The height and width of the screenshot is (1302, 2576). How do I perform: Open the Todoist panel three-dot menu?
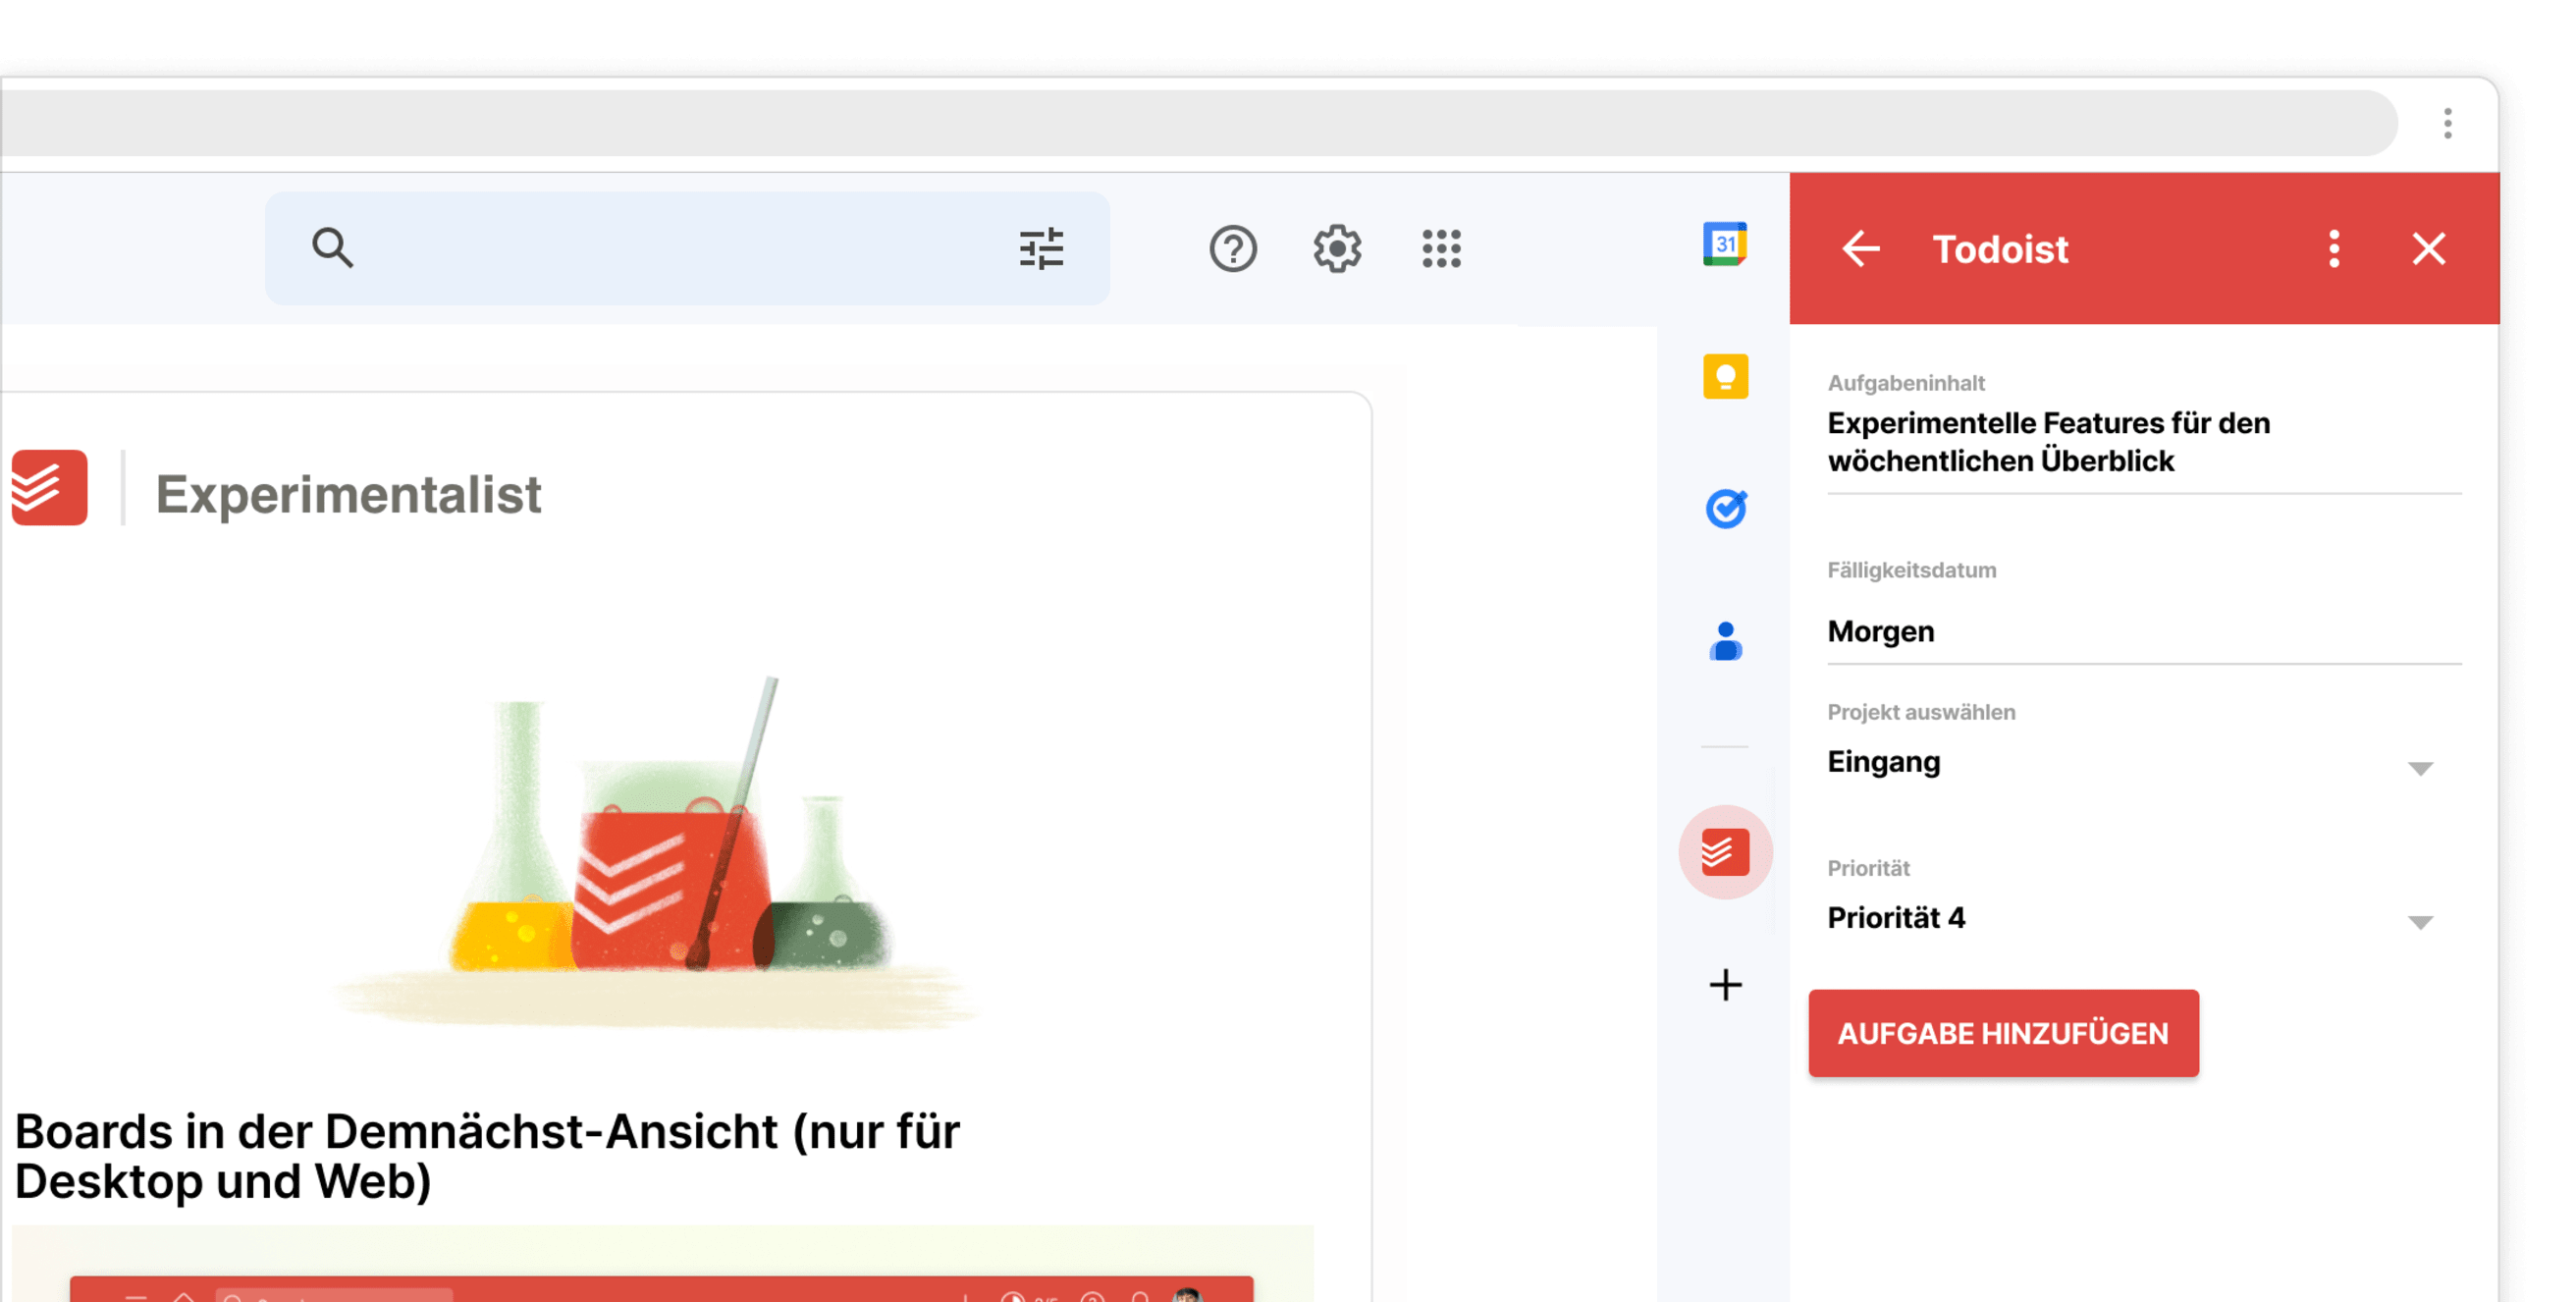pyautogui.click(x=2334, y=248)
